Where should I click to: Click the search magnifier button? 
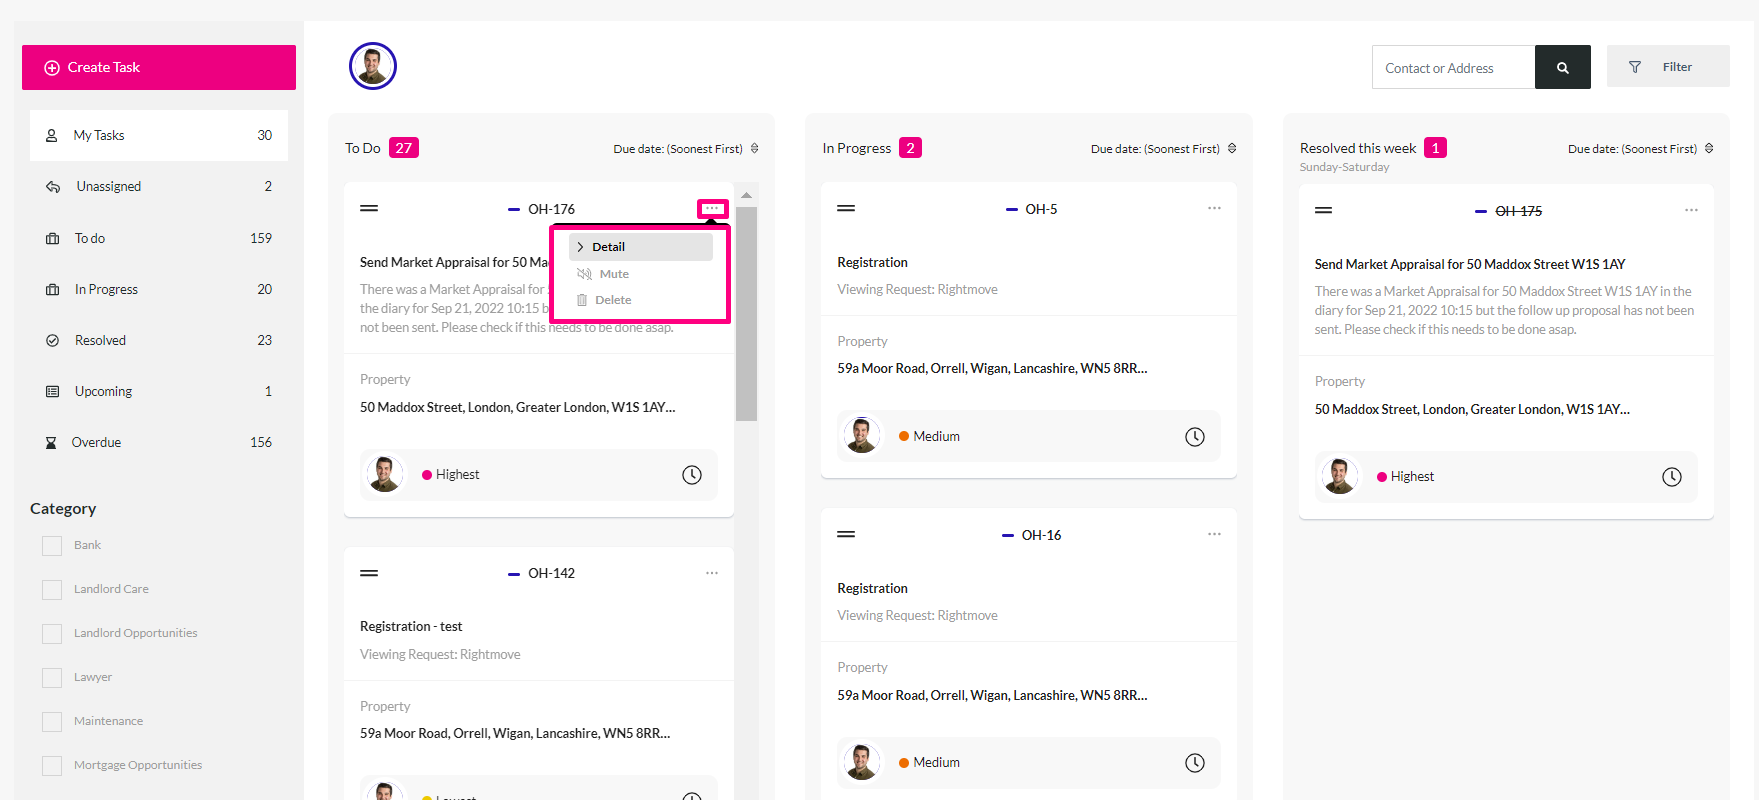[x=1562, y=67]
